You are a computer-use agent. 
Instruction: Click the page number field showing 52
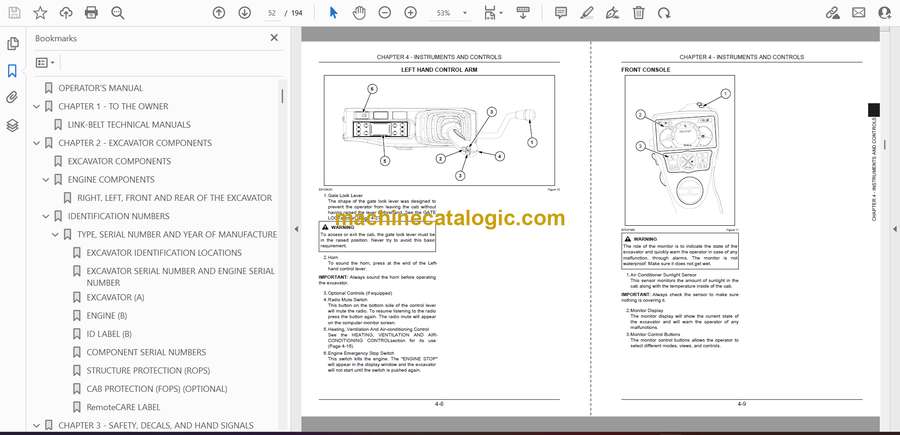272,13
